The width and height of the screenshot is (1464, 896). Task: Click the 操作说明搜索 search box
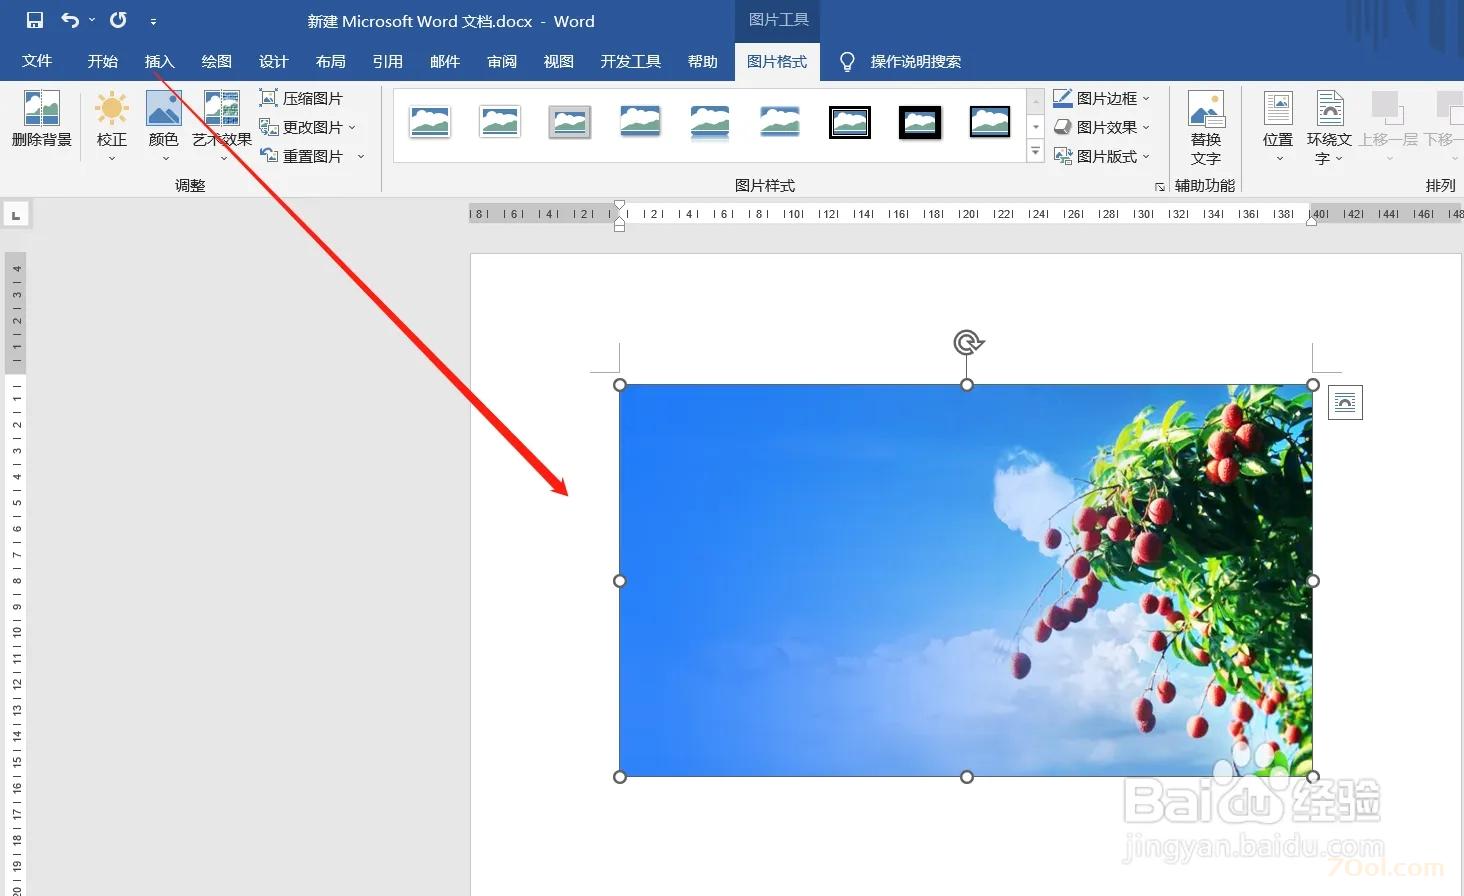point(915,61)
